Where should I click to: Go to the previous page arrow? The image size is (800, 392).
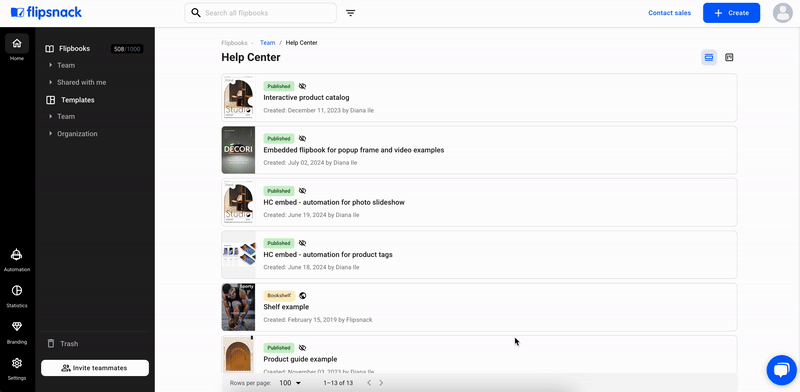pos(368,383)
